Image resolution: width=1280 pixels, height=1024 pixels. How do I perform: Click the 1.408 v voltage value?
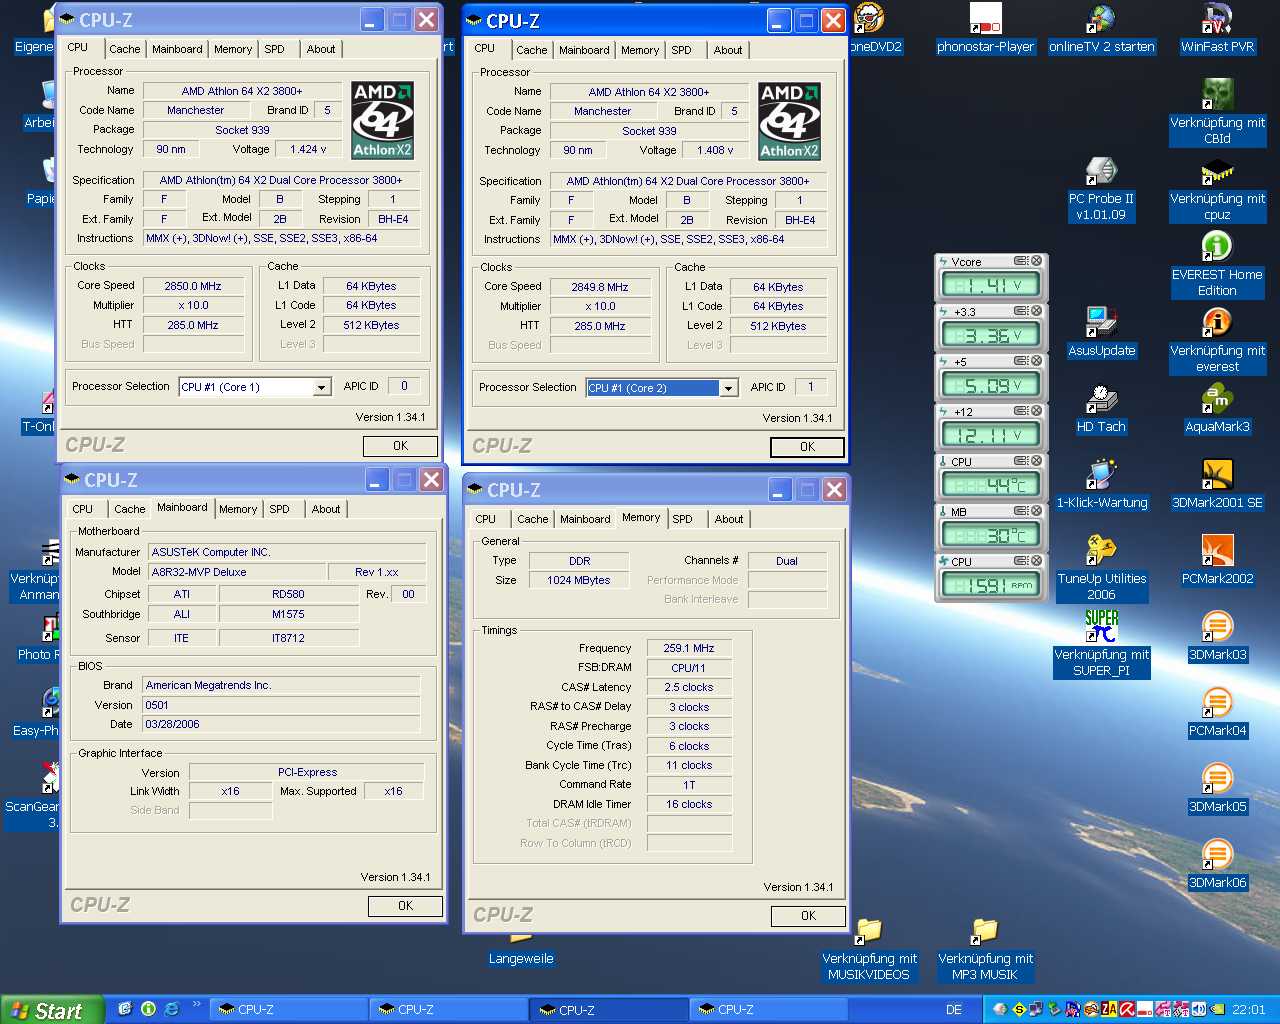pyautogui.click(x=715, y=150)
